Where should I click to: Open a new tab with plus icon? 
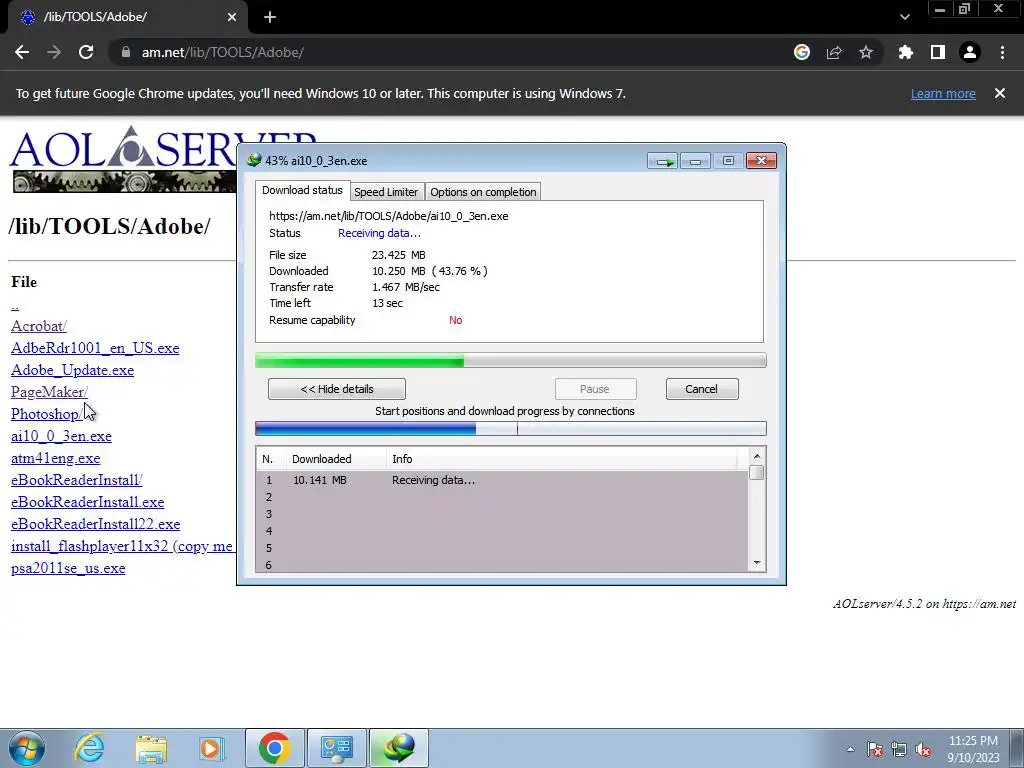click(x=270, y=17)
